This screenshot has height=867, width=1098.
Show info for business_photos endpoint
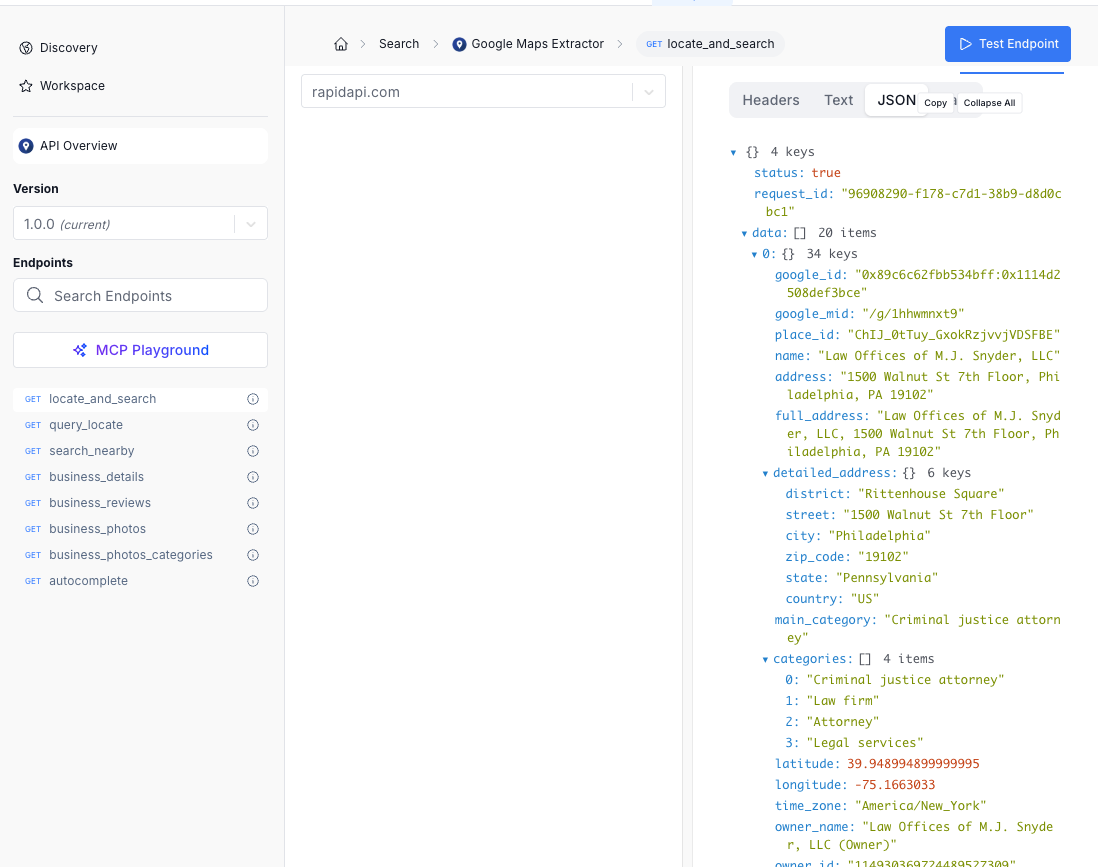click(x=253, y=529)
